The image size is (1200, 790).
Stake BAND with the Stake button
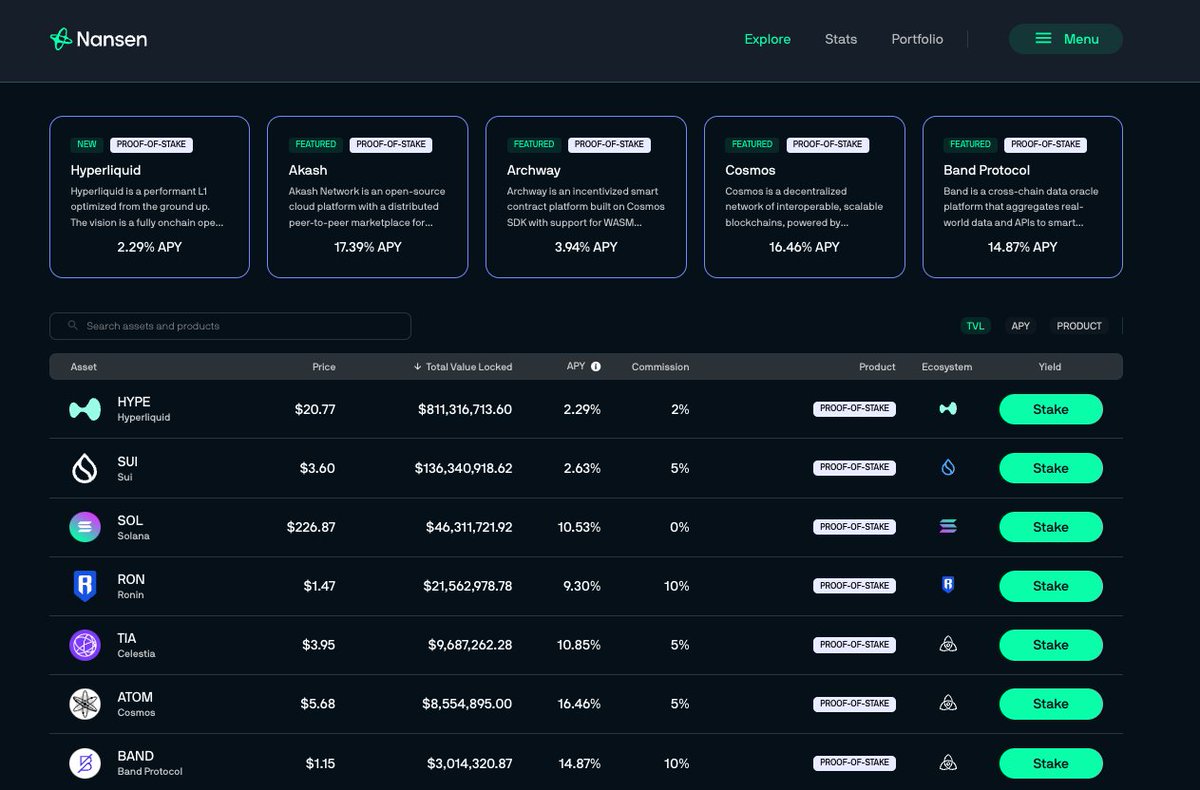[x=1051, y=763]
